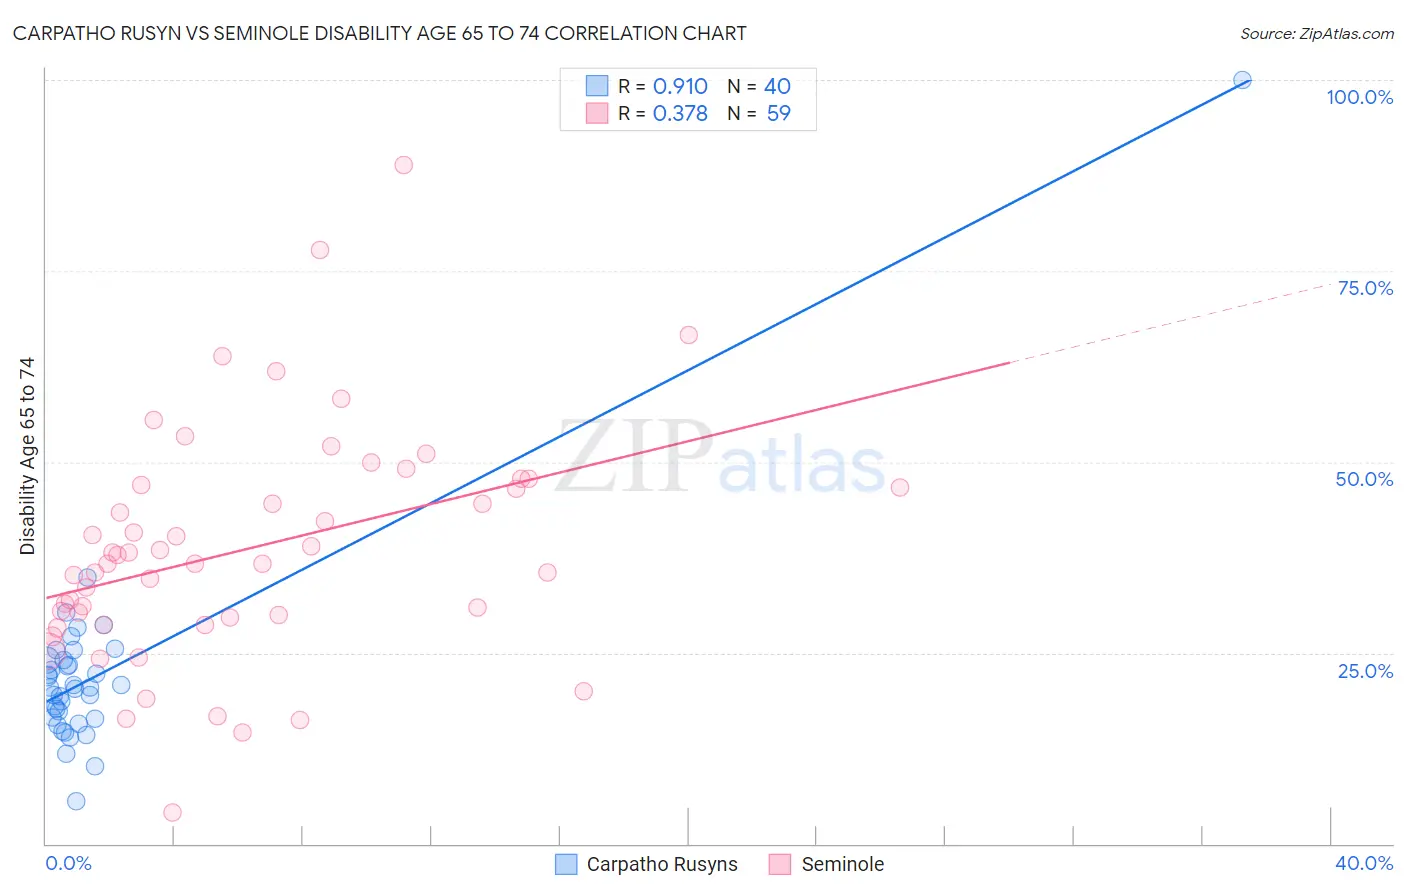Screen dimensions: 1406x892
Task: Click the 0.0% x-axis label
Action: (68, 863)
